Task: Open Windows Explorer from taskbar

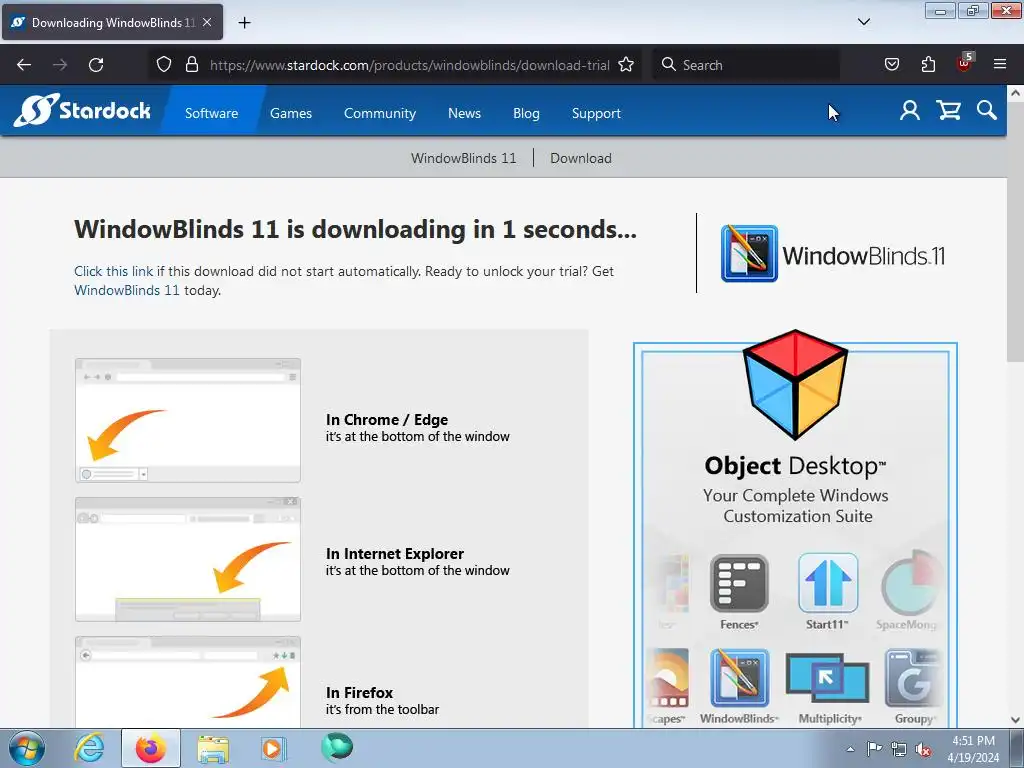Action: pyautogui.click(x=213, y=749)
